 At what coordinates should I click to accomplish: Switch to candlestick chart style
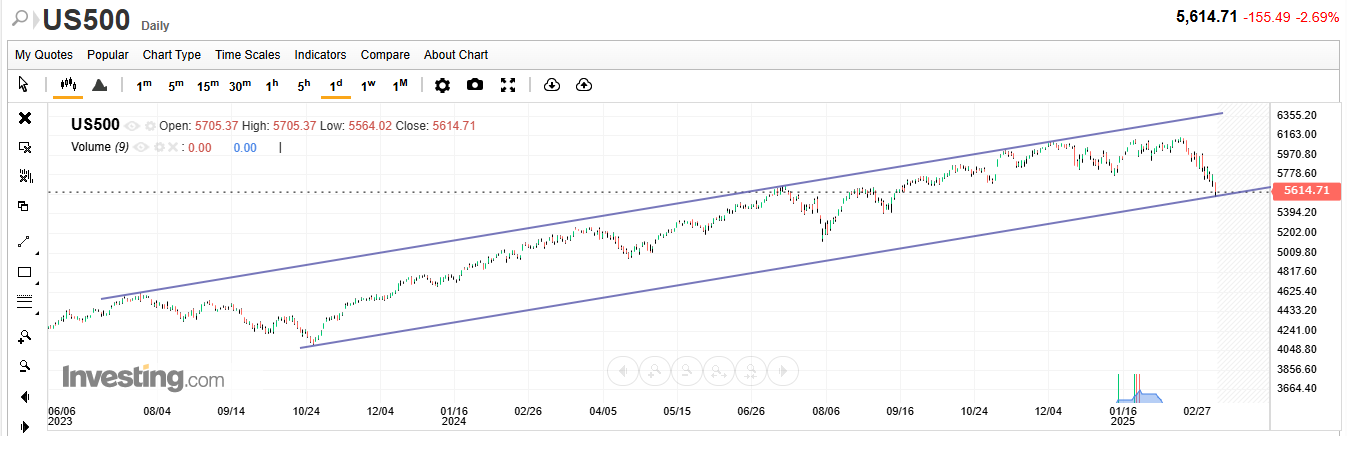click(x=68, y=85)
